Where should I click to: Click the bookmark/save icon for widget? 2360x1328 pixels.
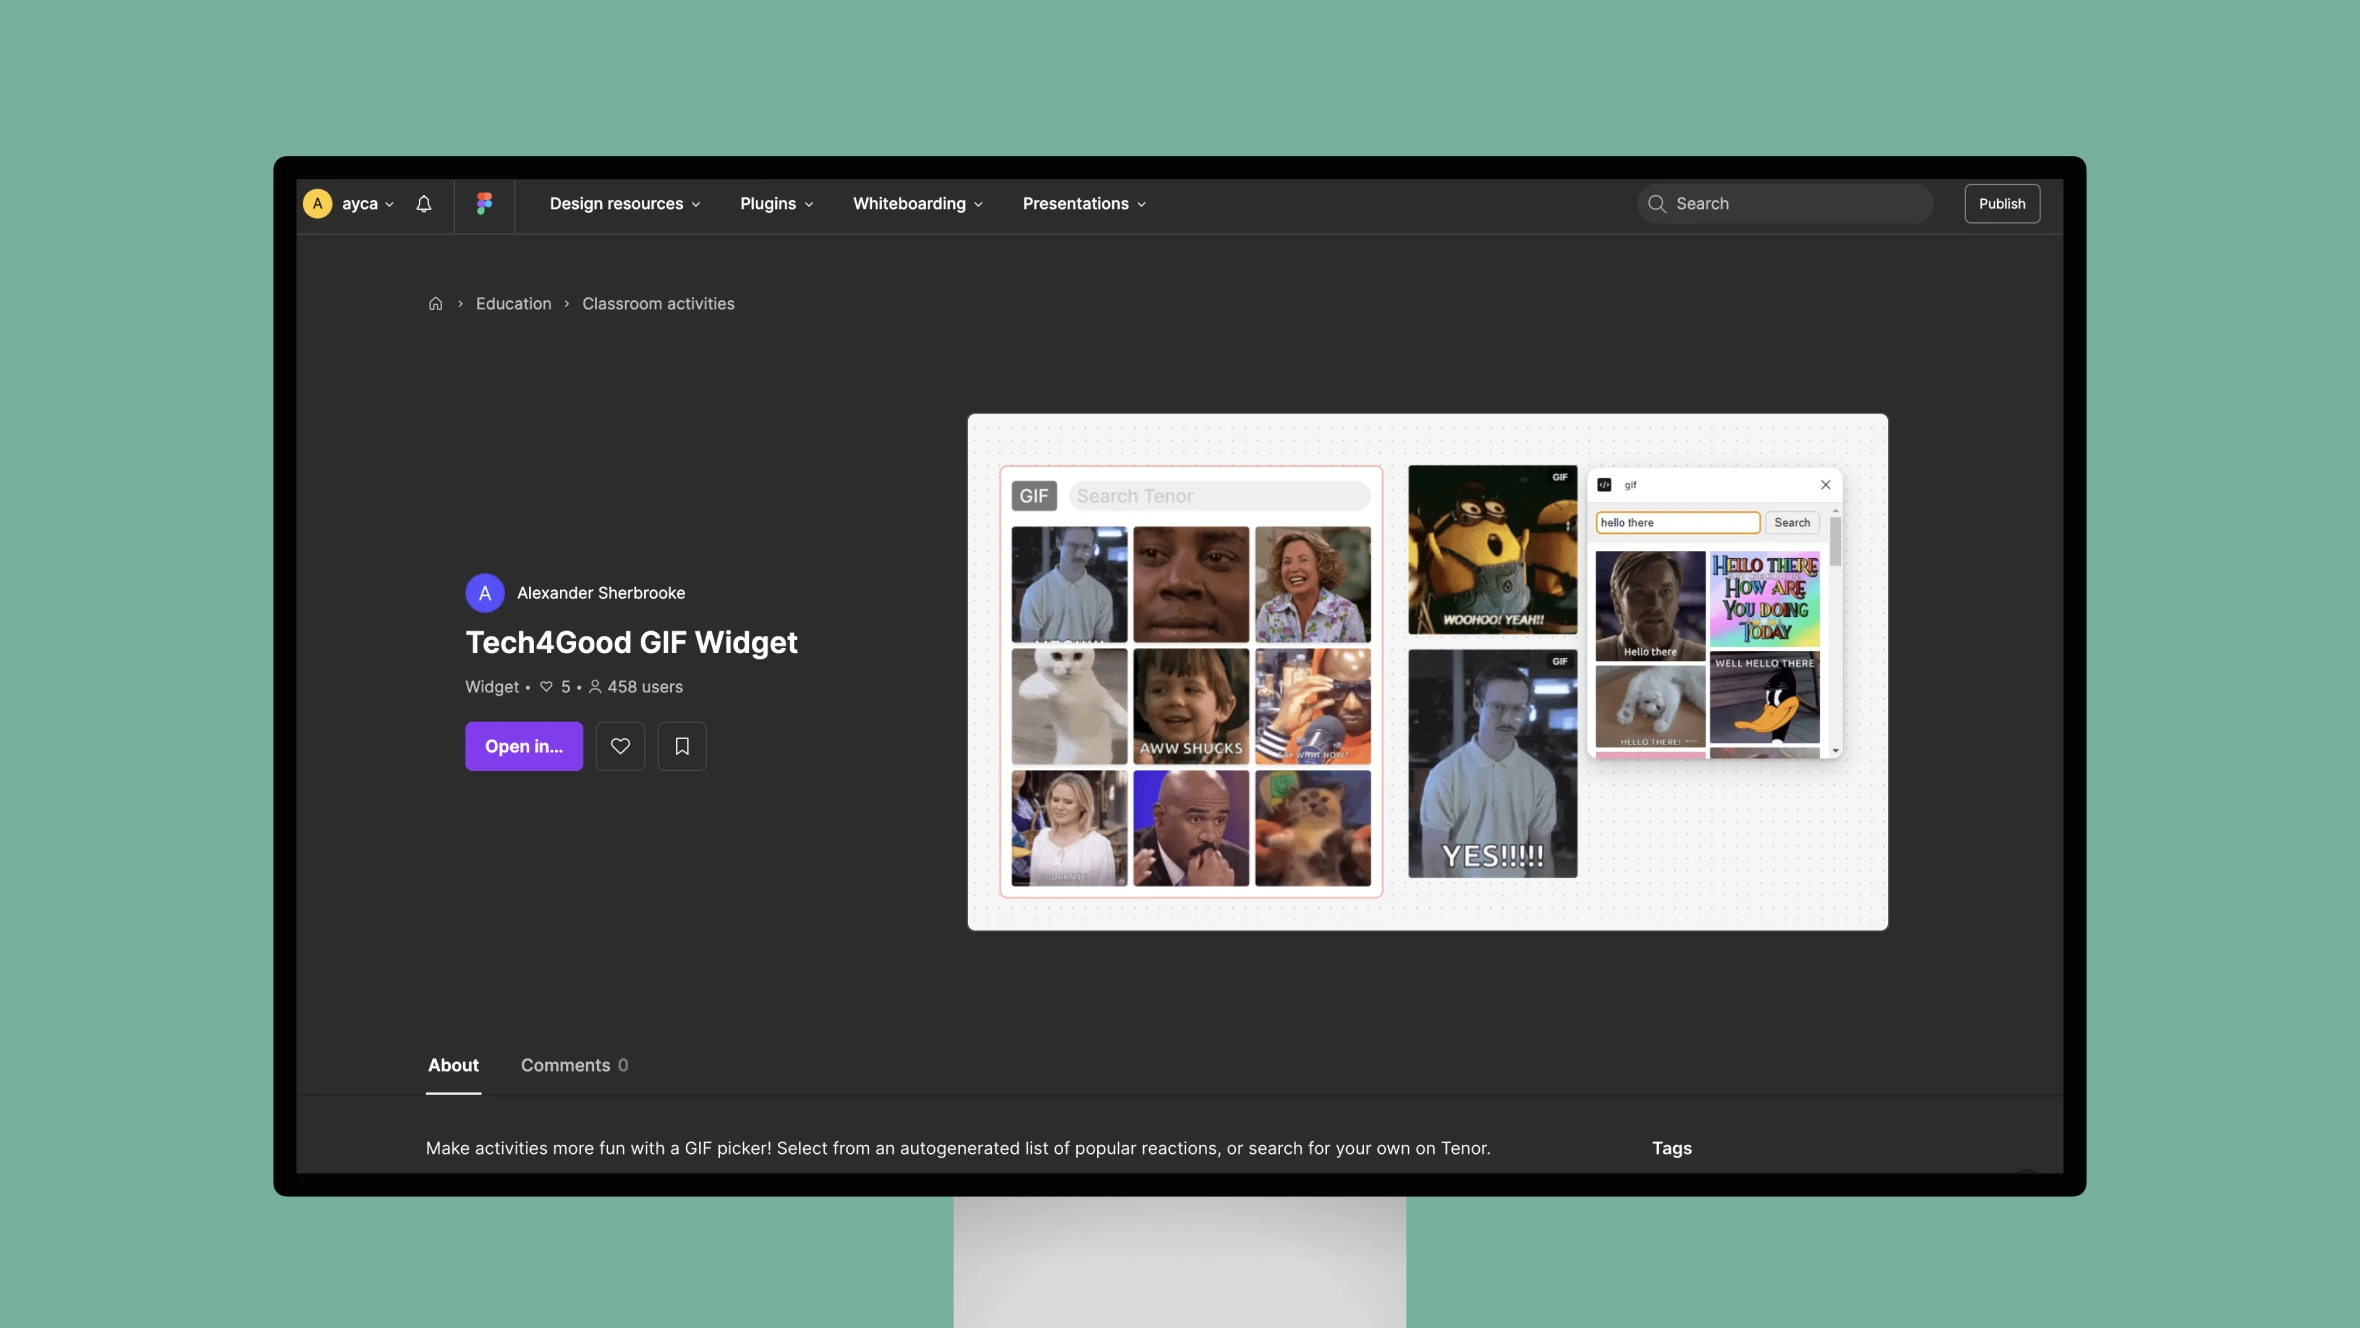click(x=681, y=746)
